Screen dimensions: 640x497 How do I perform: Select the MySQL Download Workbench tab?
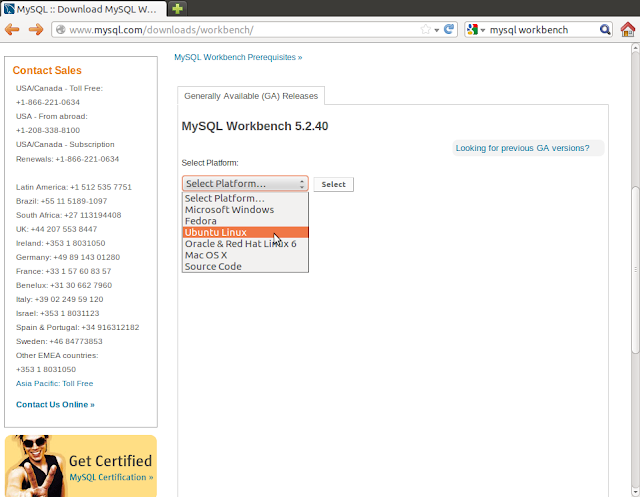click(x=84, y=9)
